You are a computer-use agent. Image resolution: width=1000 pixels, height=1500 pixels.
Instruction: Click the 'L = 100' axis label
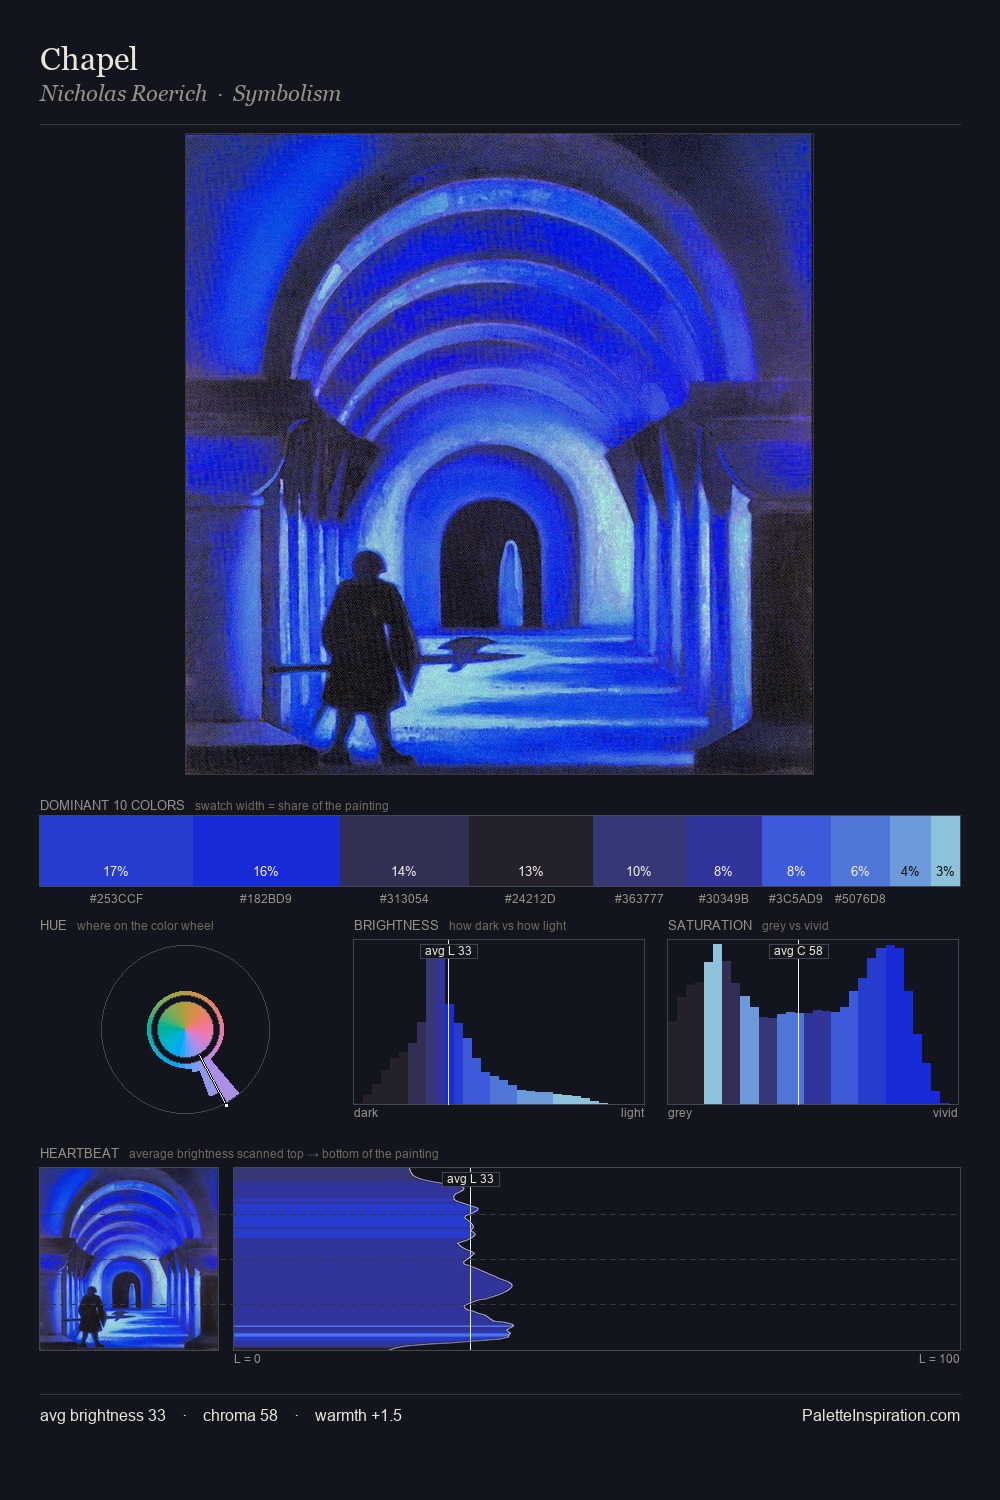939,1359
